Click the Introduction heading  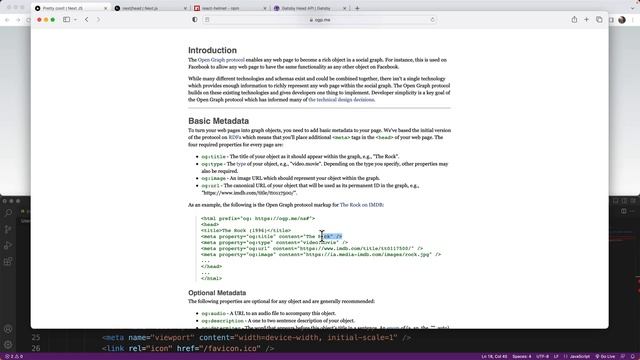212,50
